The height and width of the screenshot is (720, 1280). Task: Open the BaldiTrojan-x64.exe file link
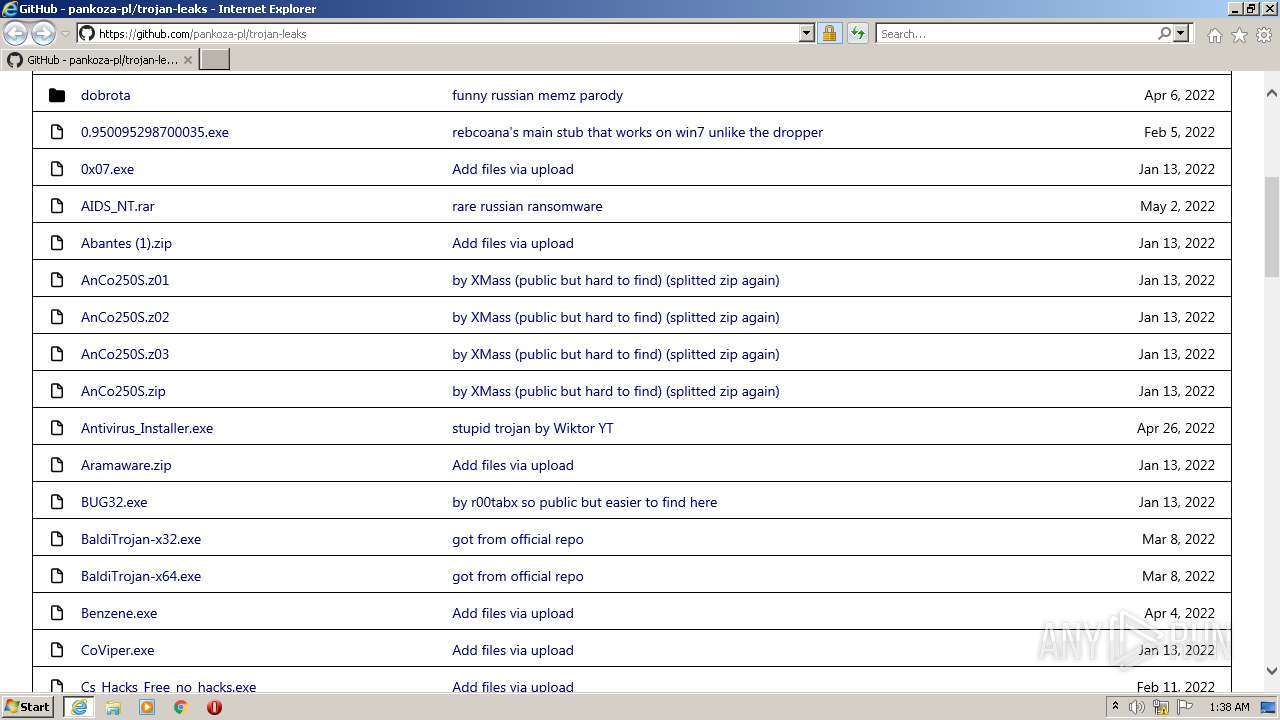tap(141, 576)
